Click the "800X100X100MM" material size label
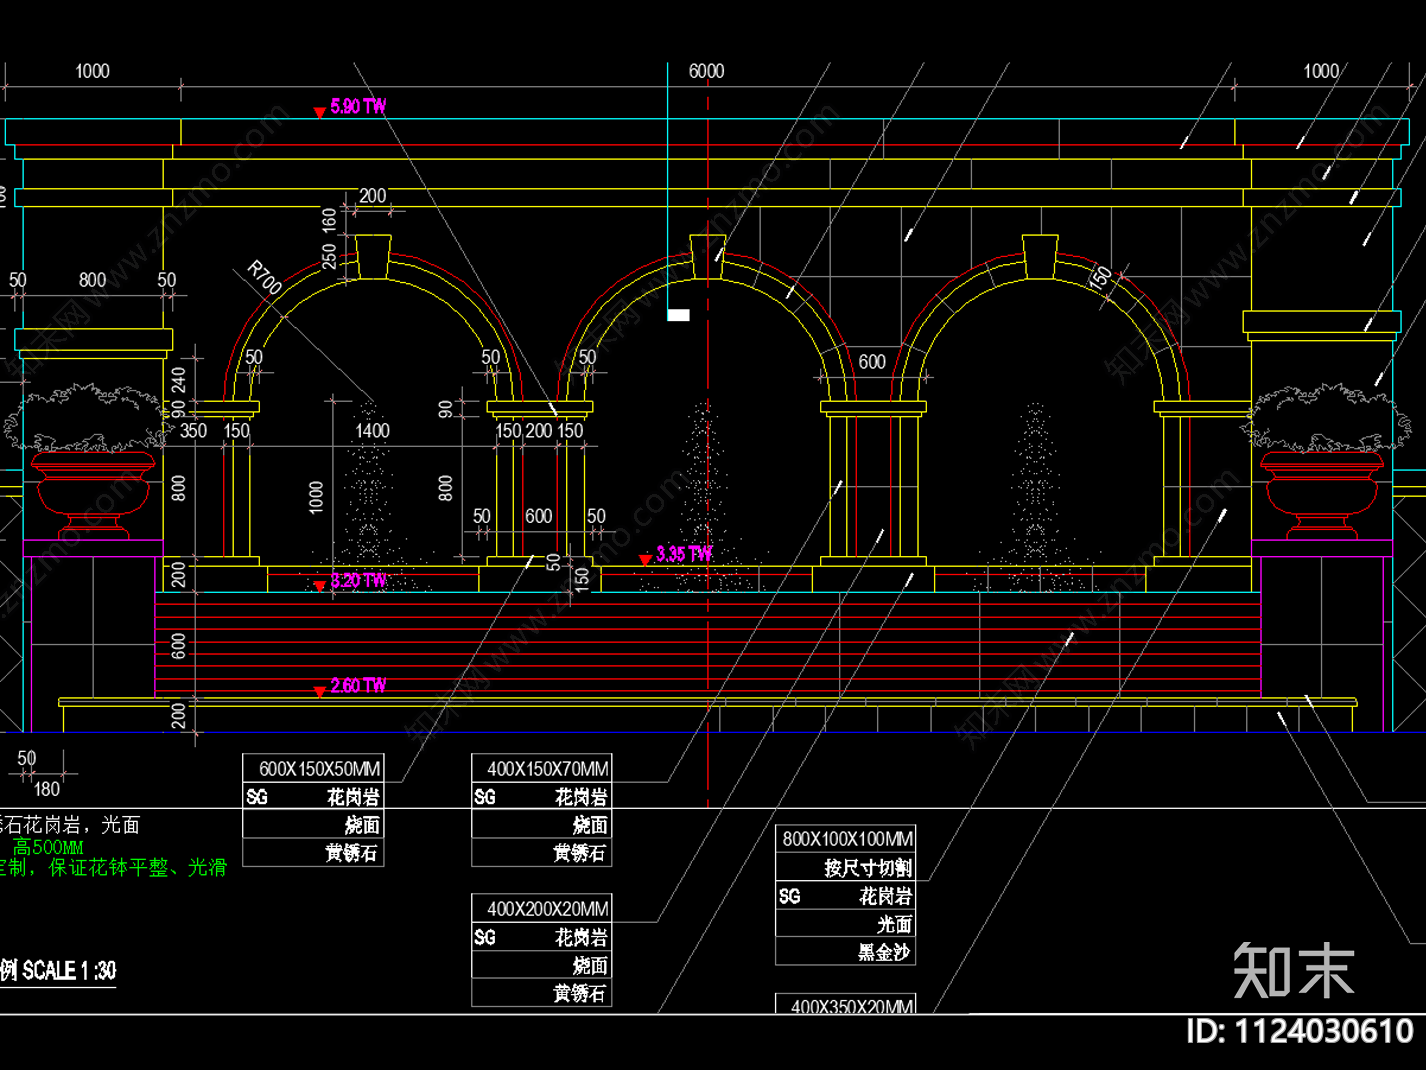This screenshot has height=1070, width=1426. tap(848, 839)
